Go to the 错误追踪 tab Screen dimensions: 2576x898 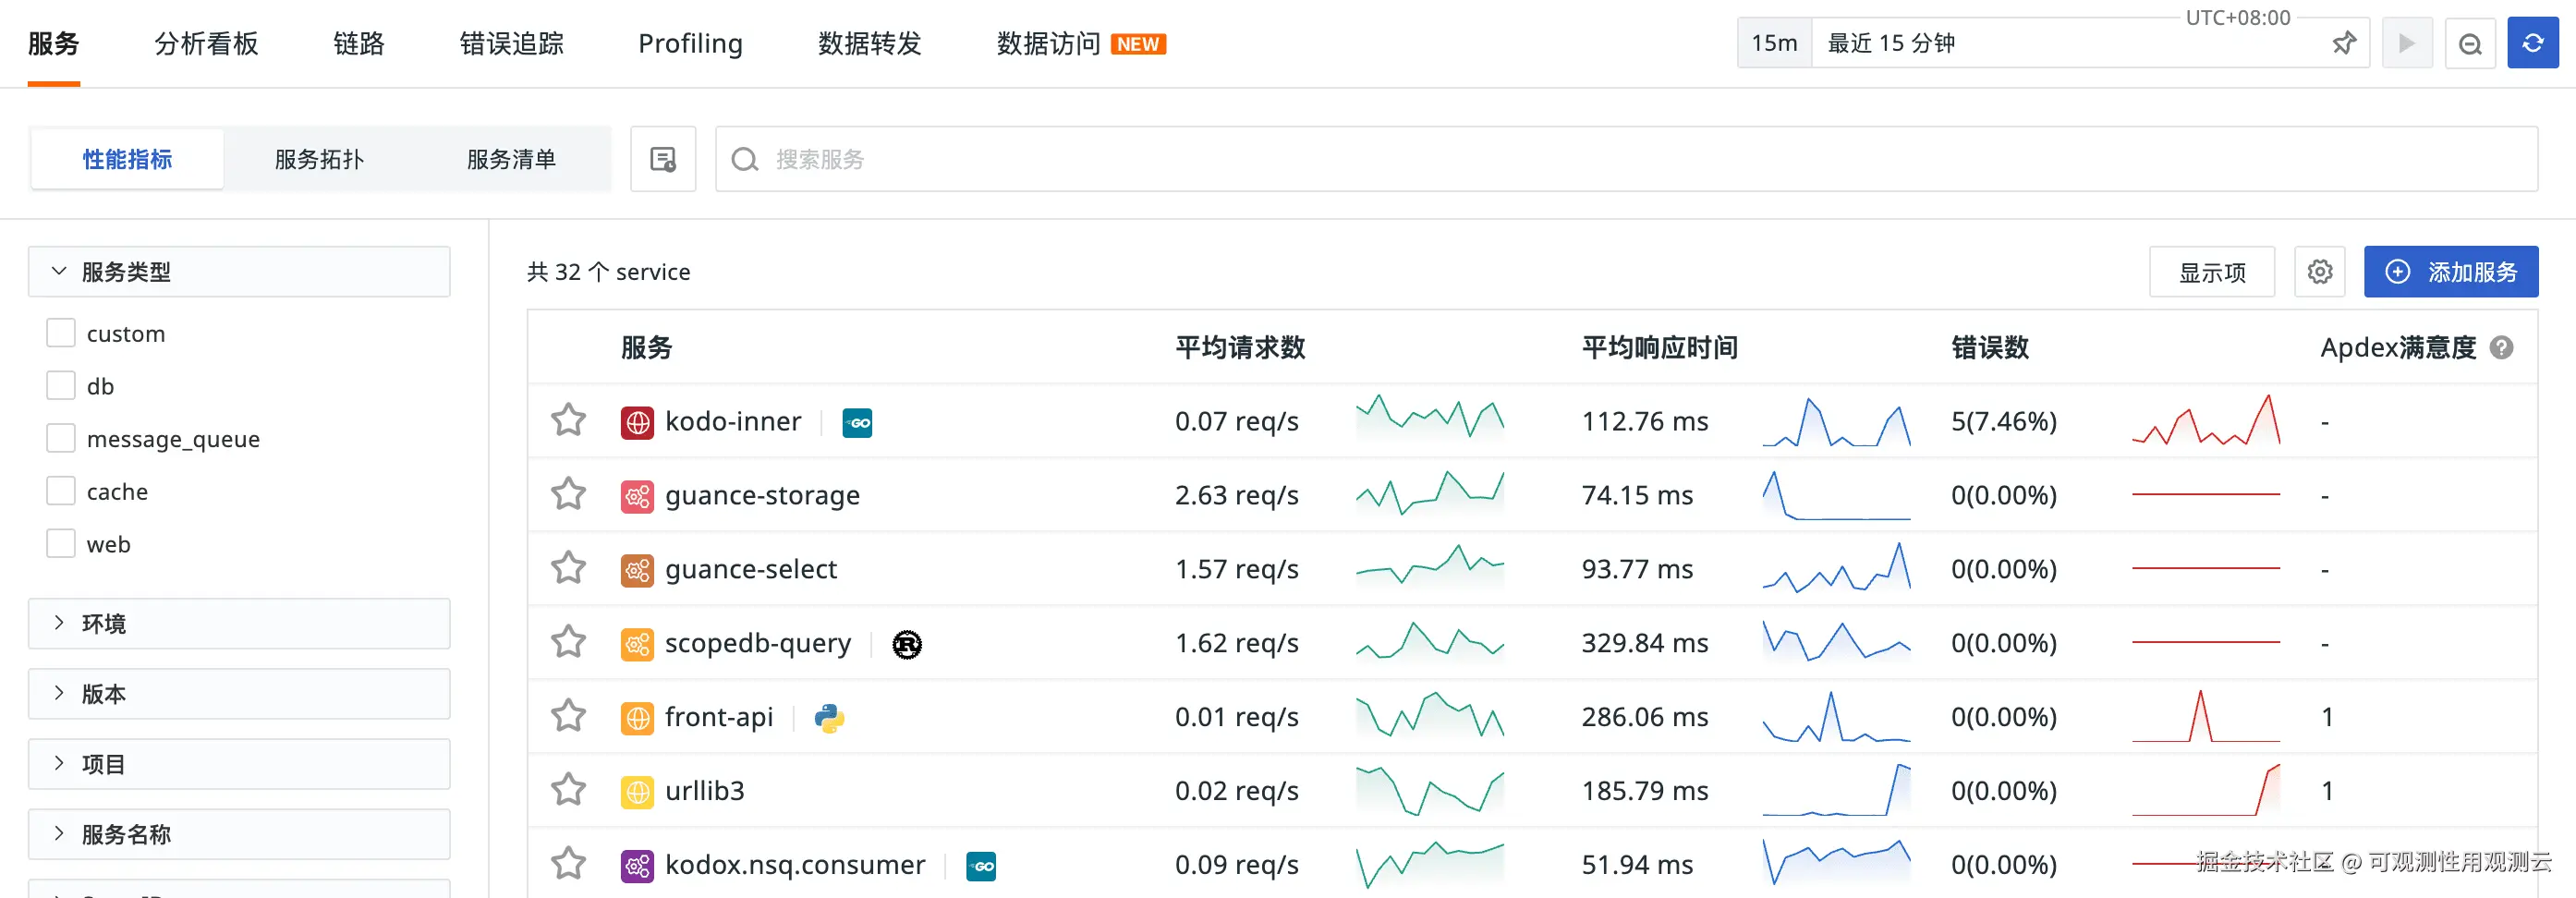512,43
